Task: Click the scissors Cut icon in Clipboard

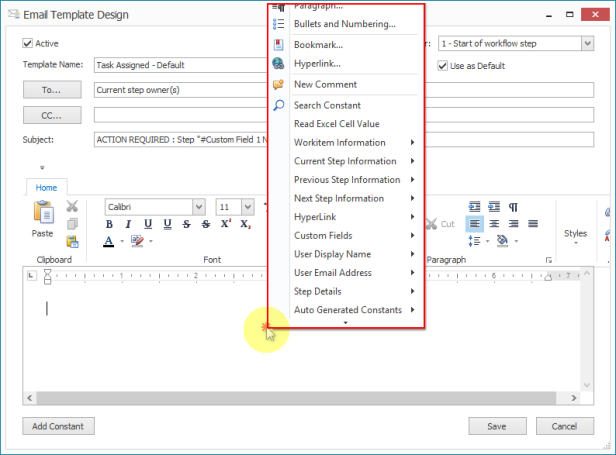Action: [x=72, y=207]
